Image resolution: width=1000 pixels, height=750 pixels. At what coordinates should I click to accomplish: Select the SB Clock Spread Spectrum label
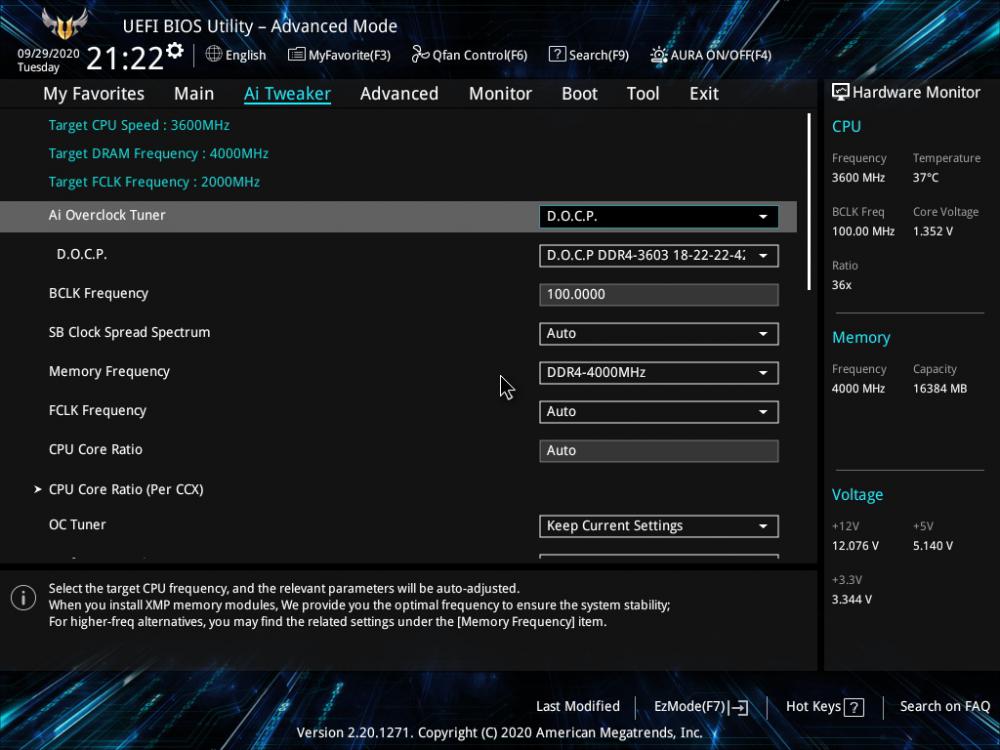129,332
